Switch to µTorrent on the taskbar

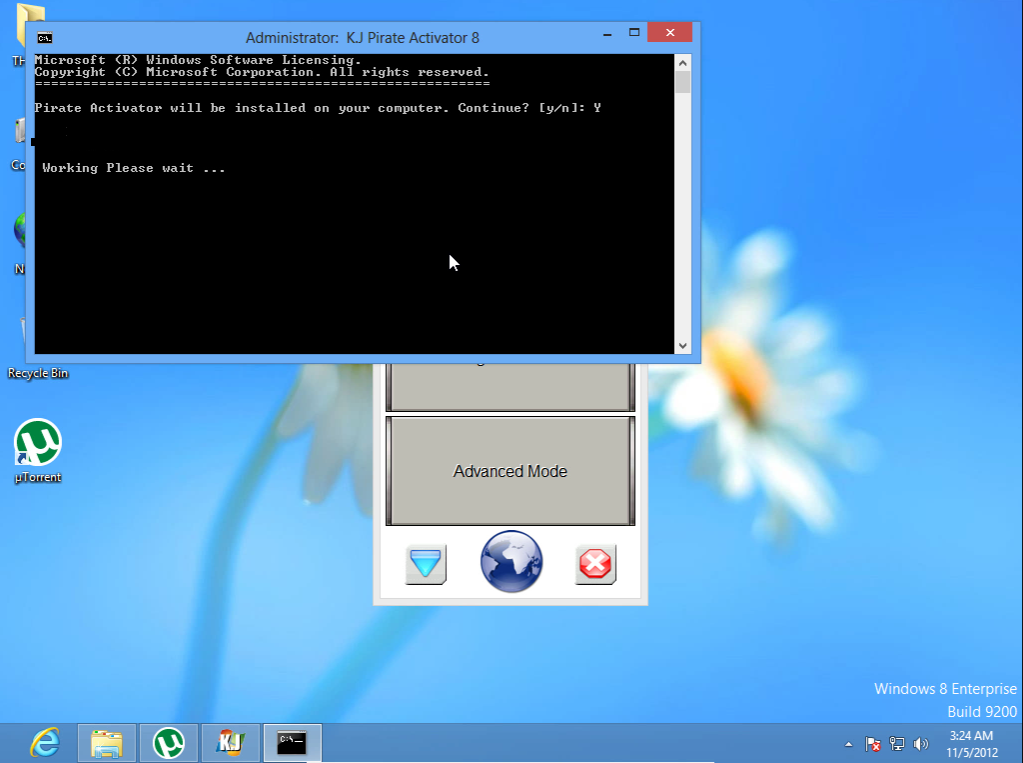pos(168,743)
